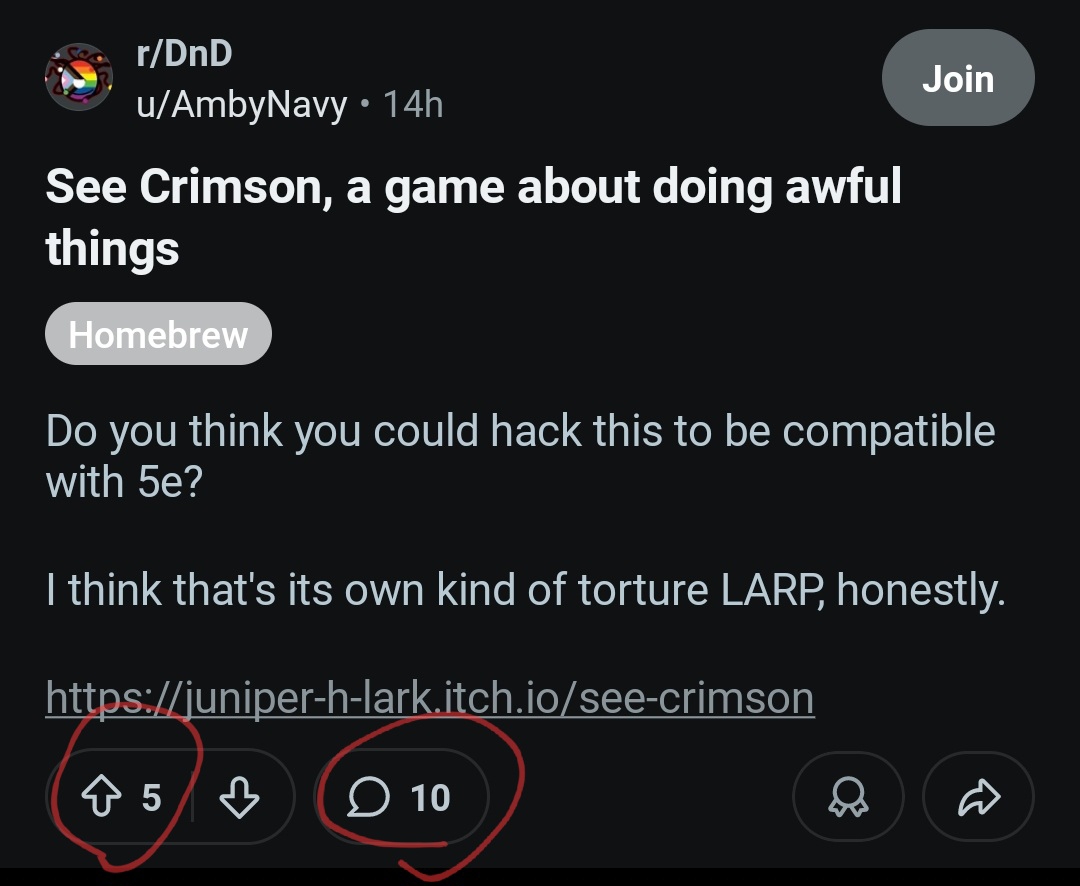Click the torture LARP sentence in post
Image resolution: width=1080 pixels, height=886 pixels.
pyautogui.click(x=524, y=591)
